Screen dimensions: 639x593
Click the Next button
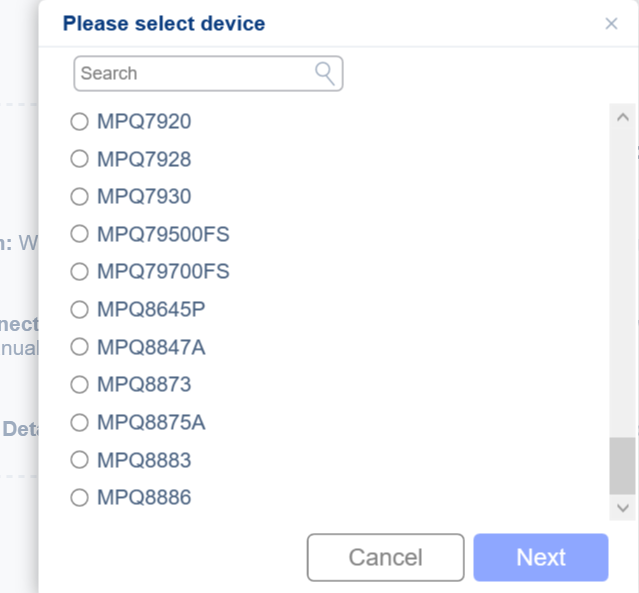541,557
